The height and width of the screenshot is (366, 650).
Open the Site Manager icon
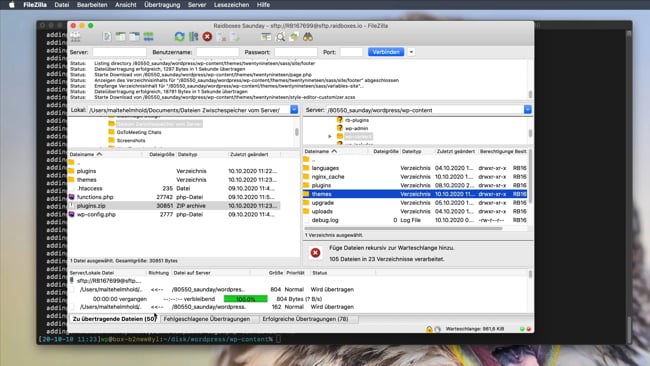click(75, 37)
